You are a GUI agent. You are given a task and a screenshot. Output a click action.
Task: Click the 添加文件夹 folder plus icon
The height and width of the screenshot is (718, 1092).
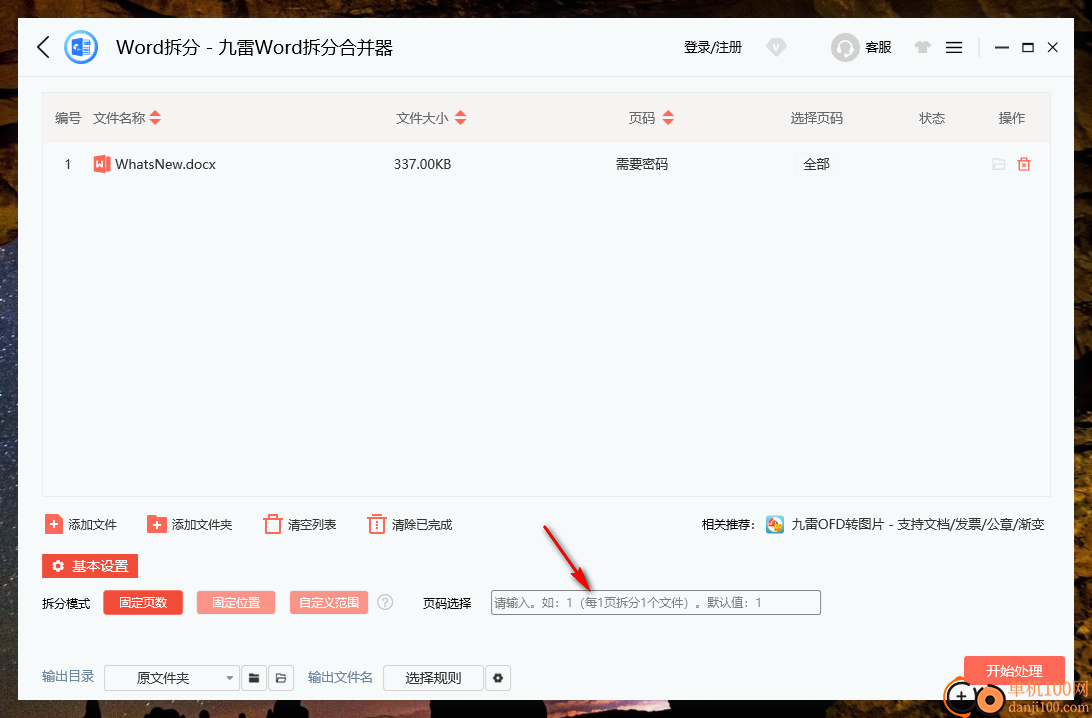(x=157, y=524)
